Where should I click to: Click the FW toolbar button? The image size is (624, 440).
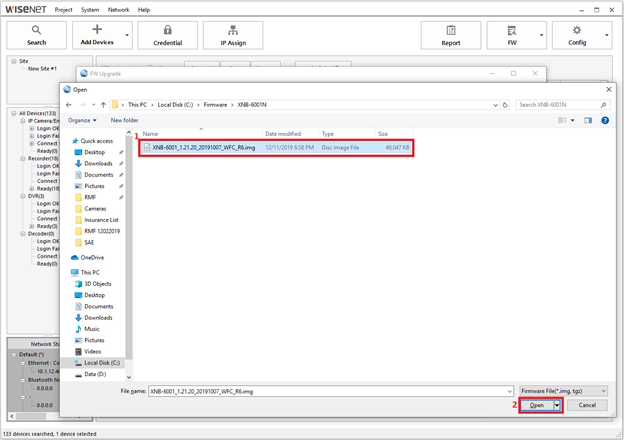pyautogui.click(x=512, y=35)
